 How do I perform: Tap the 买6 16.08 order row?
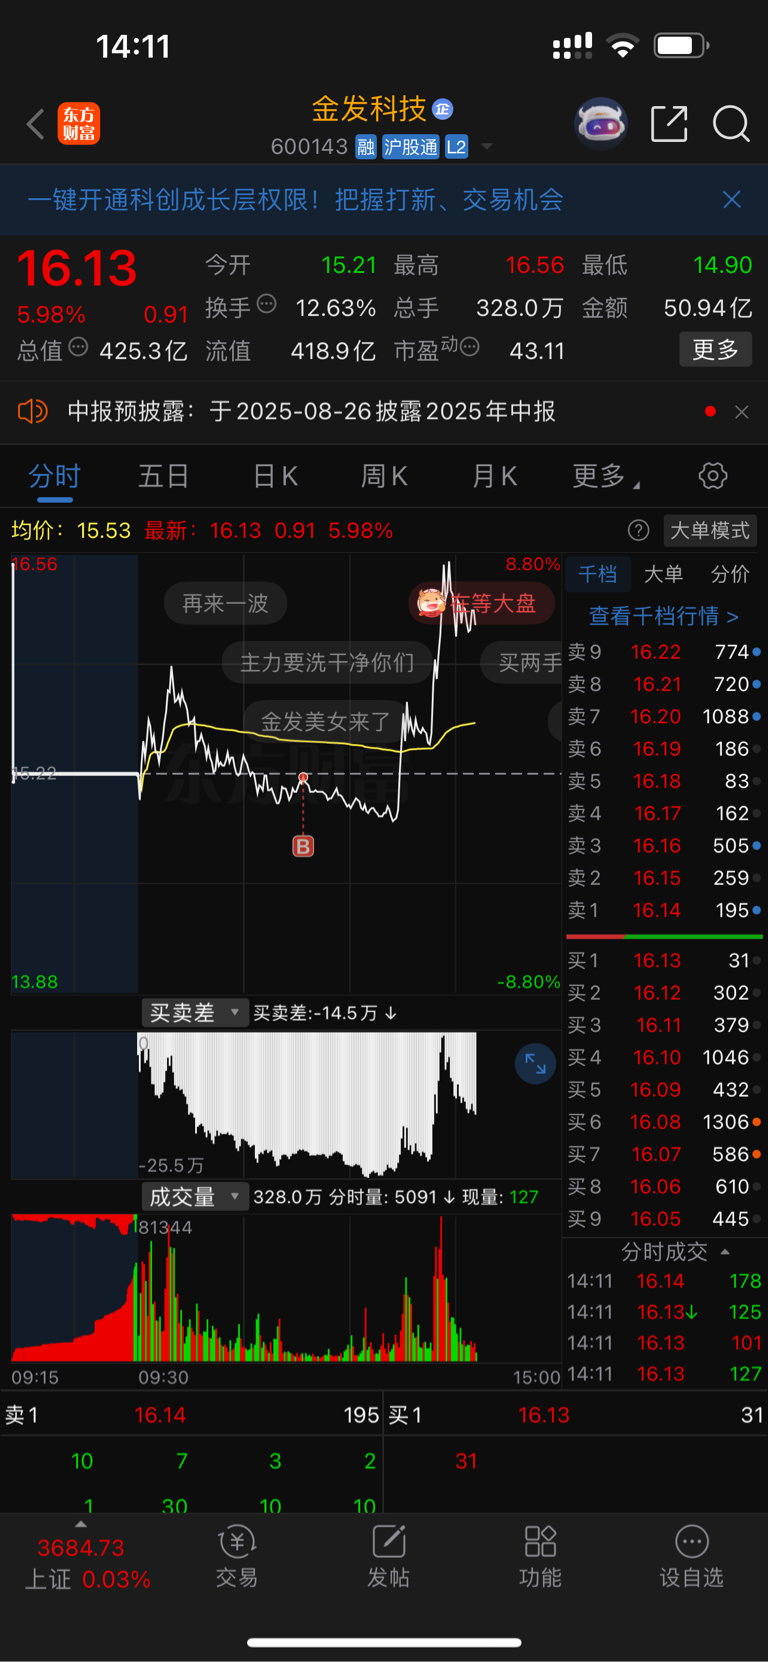pyautogui.click(x=664, y=1122)
